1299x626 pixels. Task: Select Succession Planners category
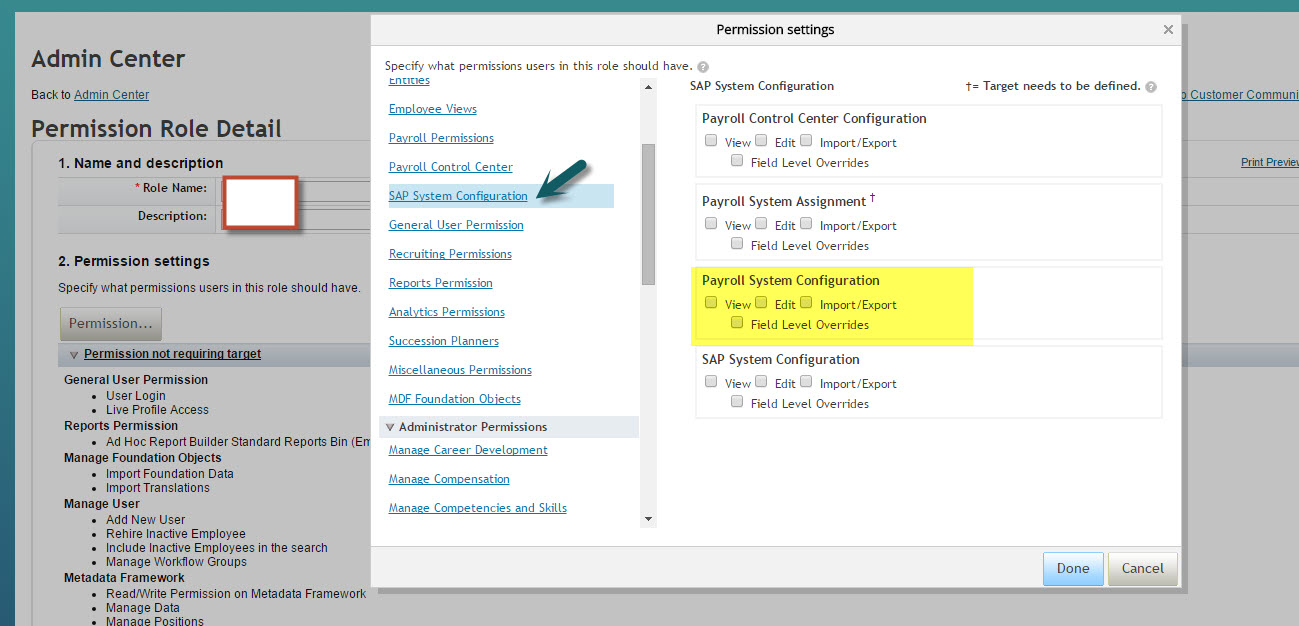pyautogui.click(x=444, y=341)
